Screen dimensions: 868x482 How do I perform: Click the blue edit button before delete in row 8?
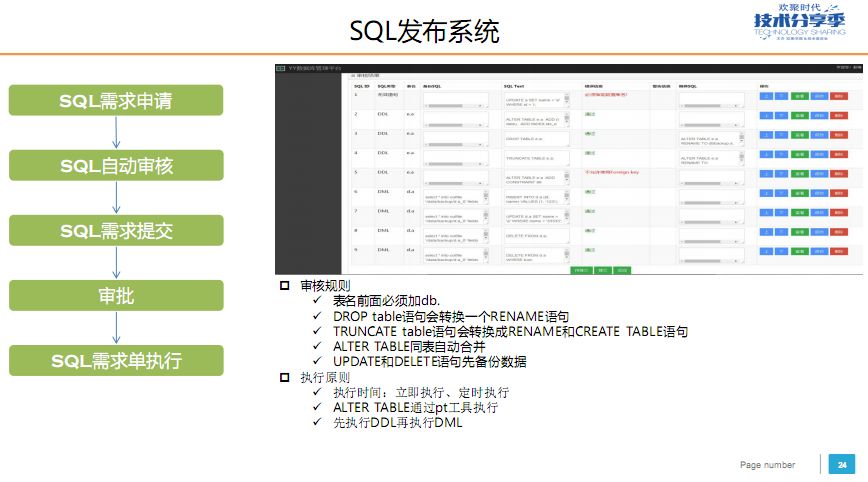coord(819,232)
